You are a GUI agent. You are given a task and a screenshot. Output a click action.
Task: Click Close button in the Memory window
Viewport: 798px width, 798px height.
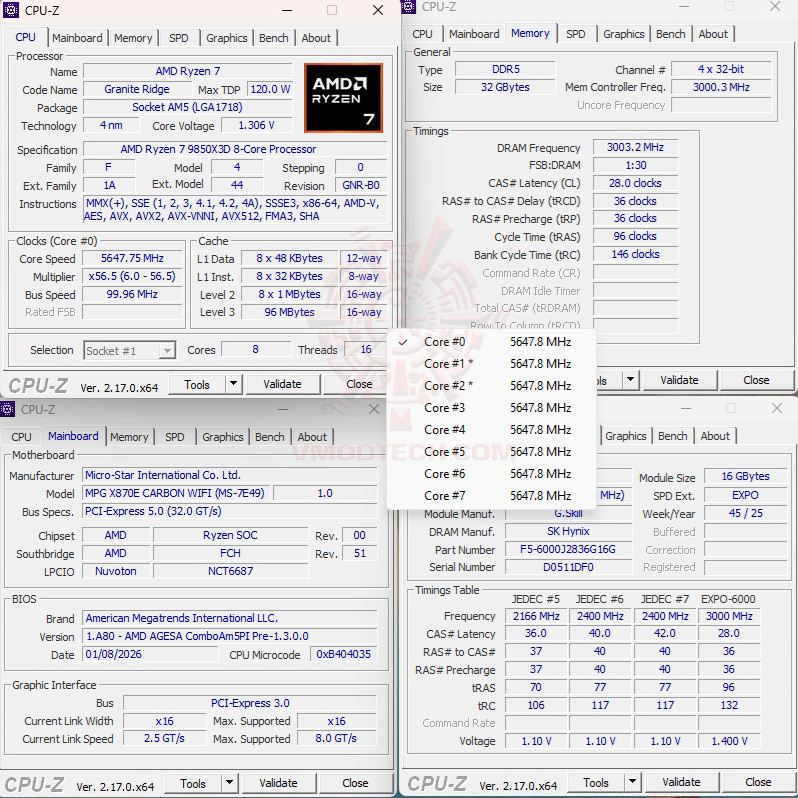point(756,380)
